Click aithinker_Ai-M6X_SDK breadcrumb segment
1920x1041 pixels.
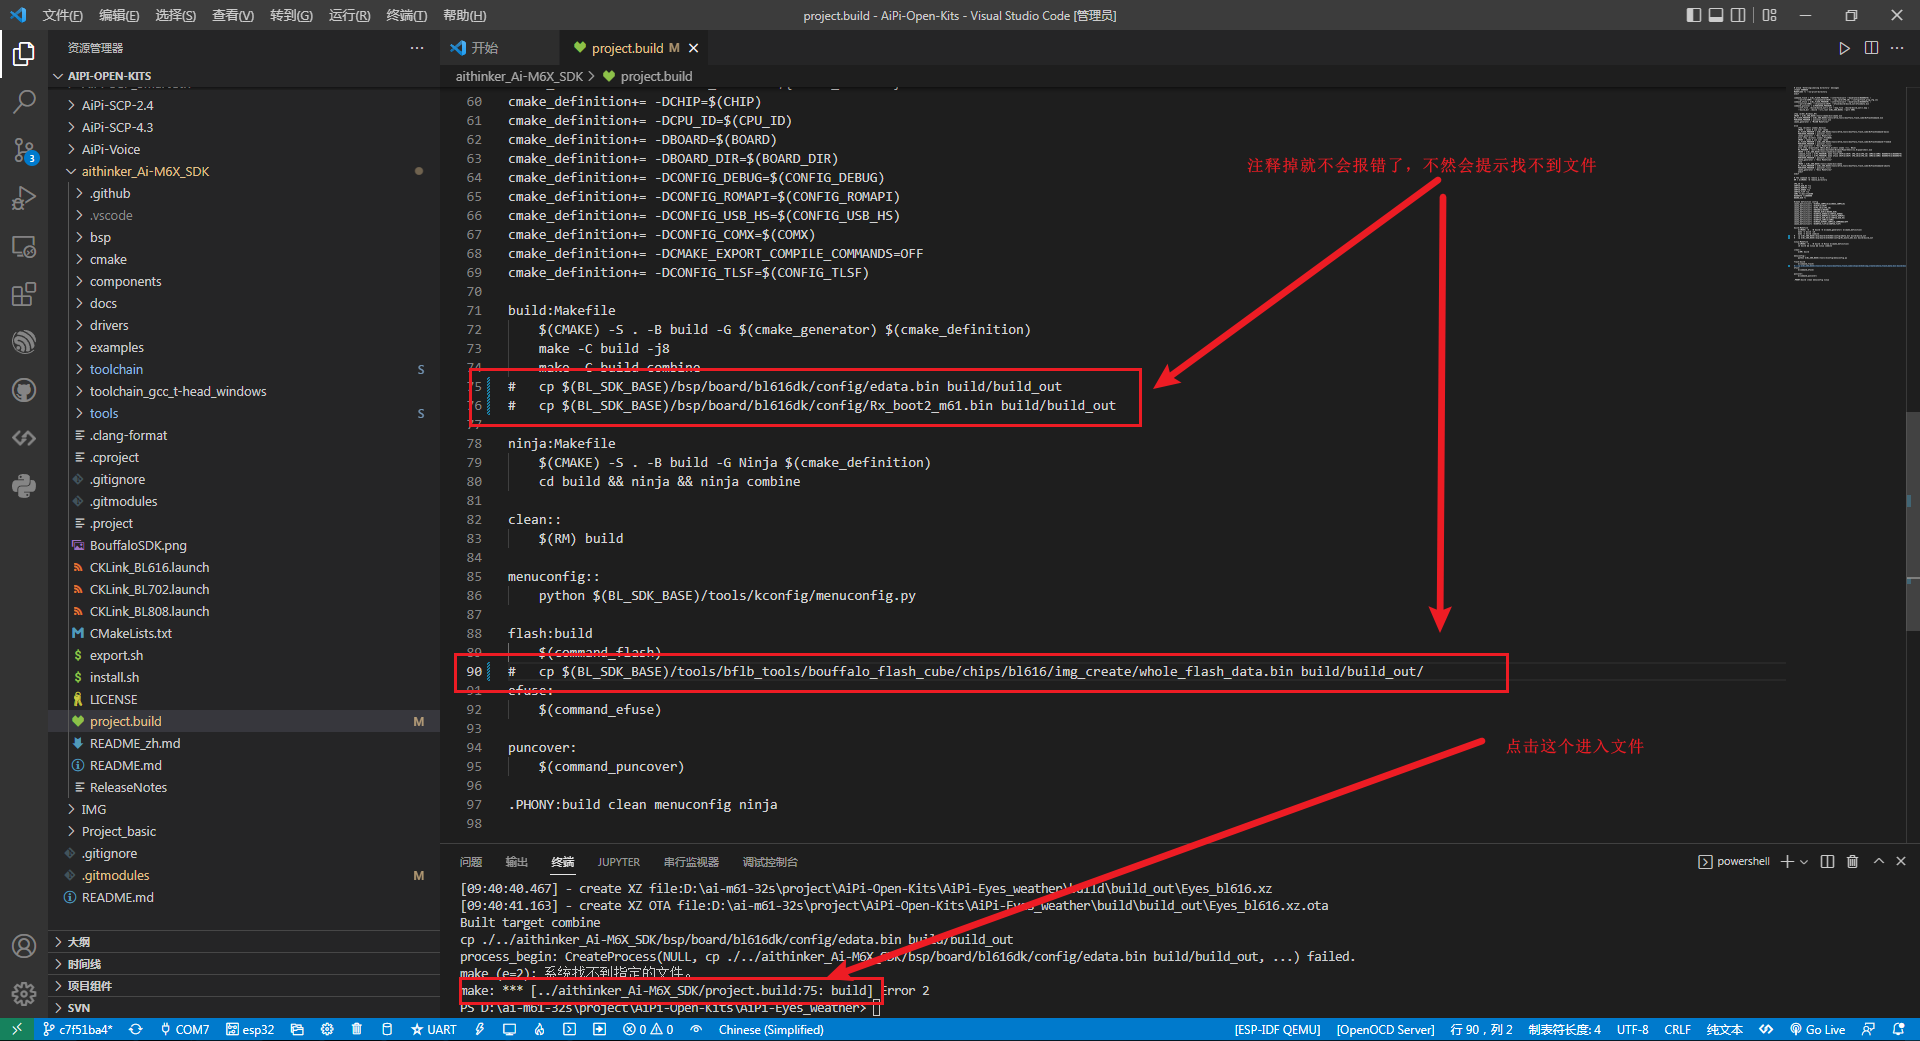coord(519,76)
